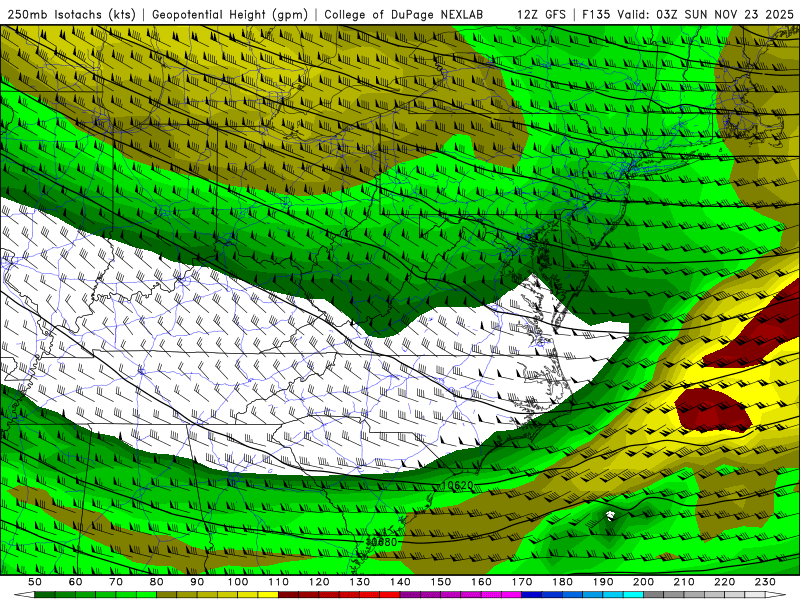Click the 150 value on the color scale
The image size is (800, 600).
click(x=441, y=582)
